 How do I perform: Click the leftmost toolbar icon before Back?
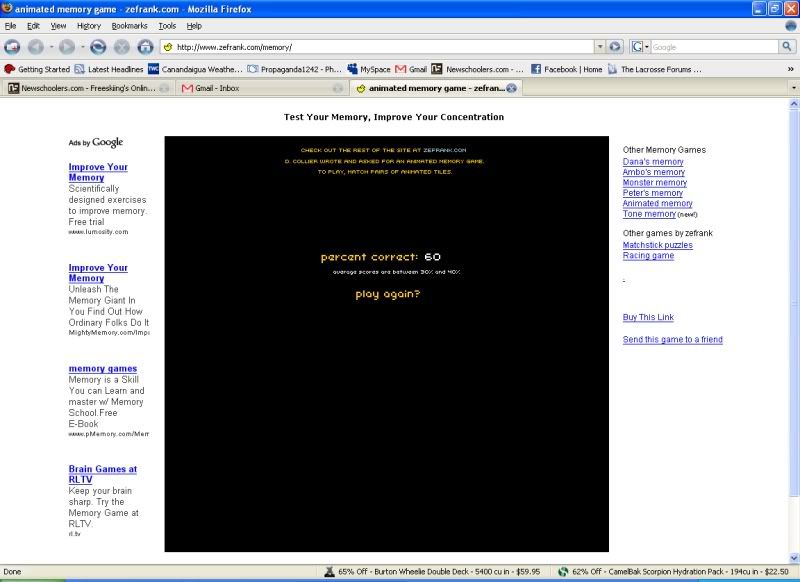(12, 47)
